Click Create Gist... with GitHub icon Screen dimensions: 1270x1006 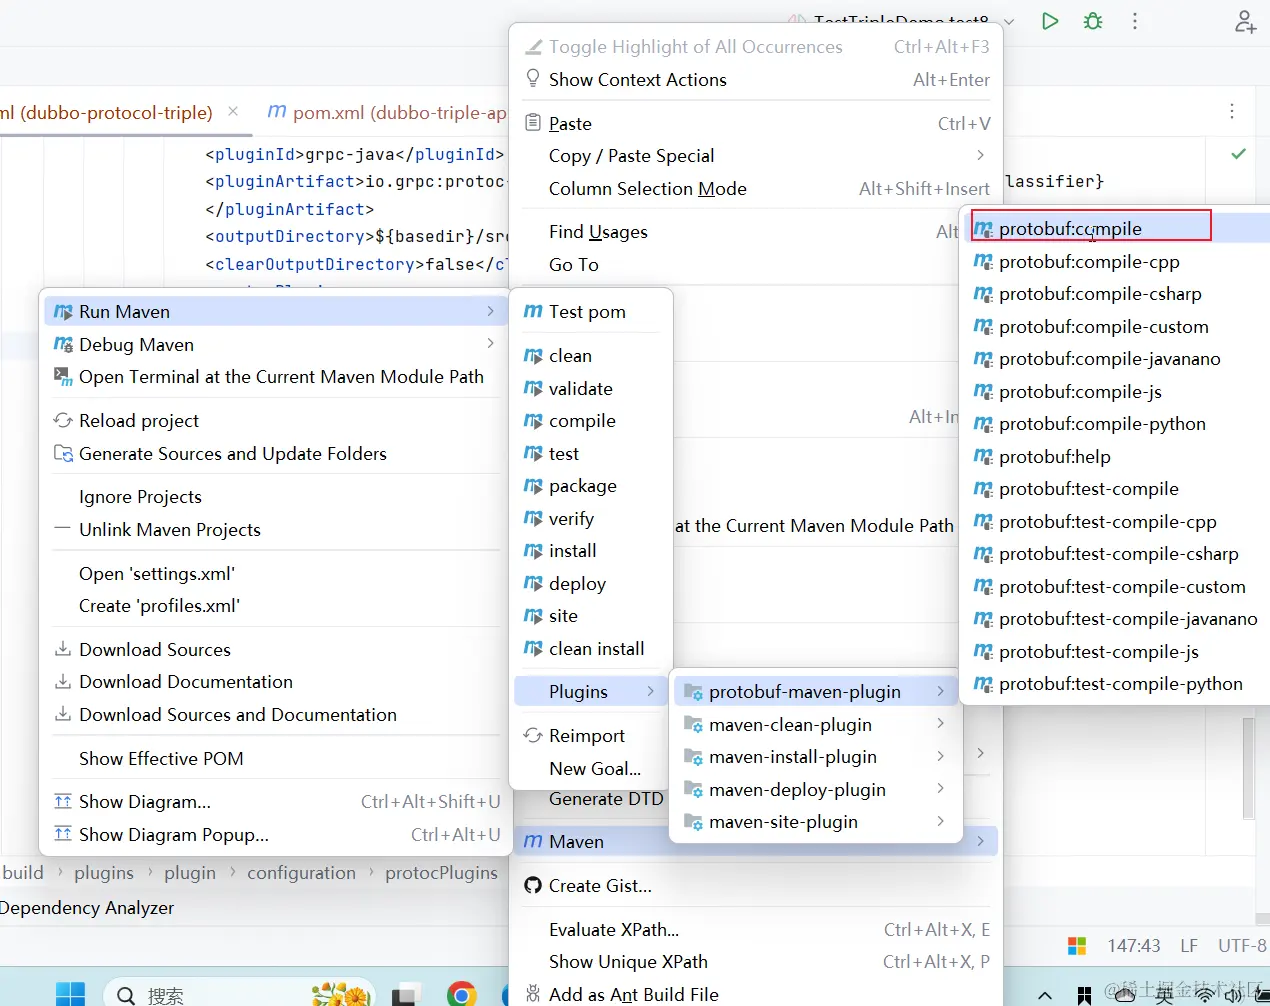pyautogui.click(x=757, y=886)
